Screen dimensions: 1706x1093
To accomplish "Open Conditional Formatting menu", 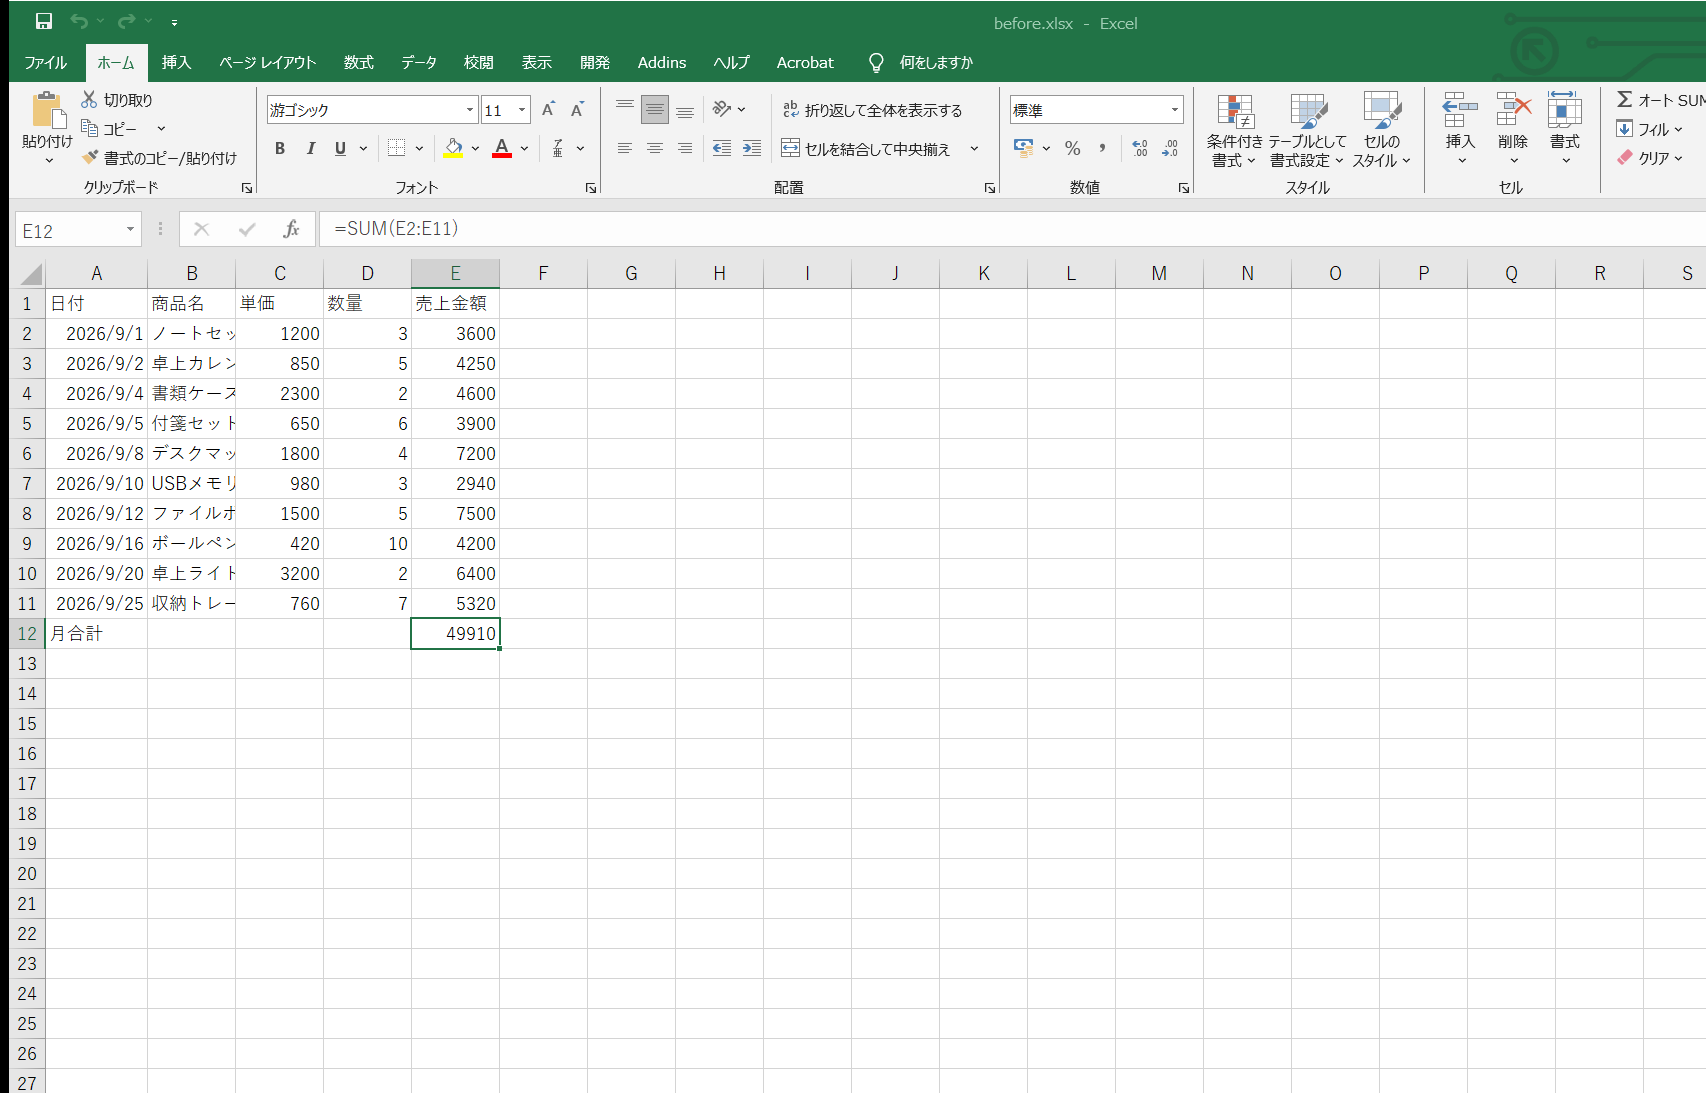I will pyautogui.click(x=1235, y=131).
